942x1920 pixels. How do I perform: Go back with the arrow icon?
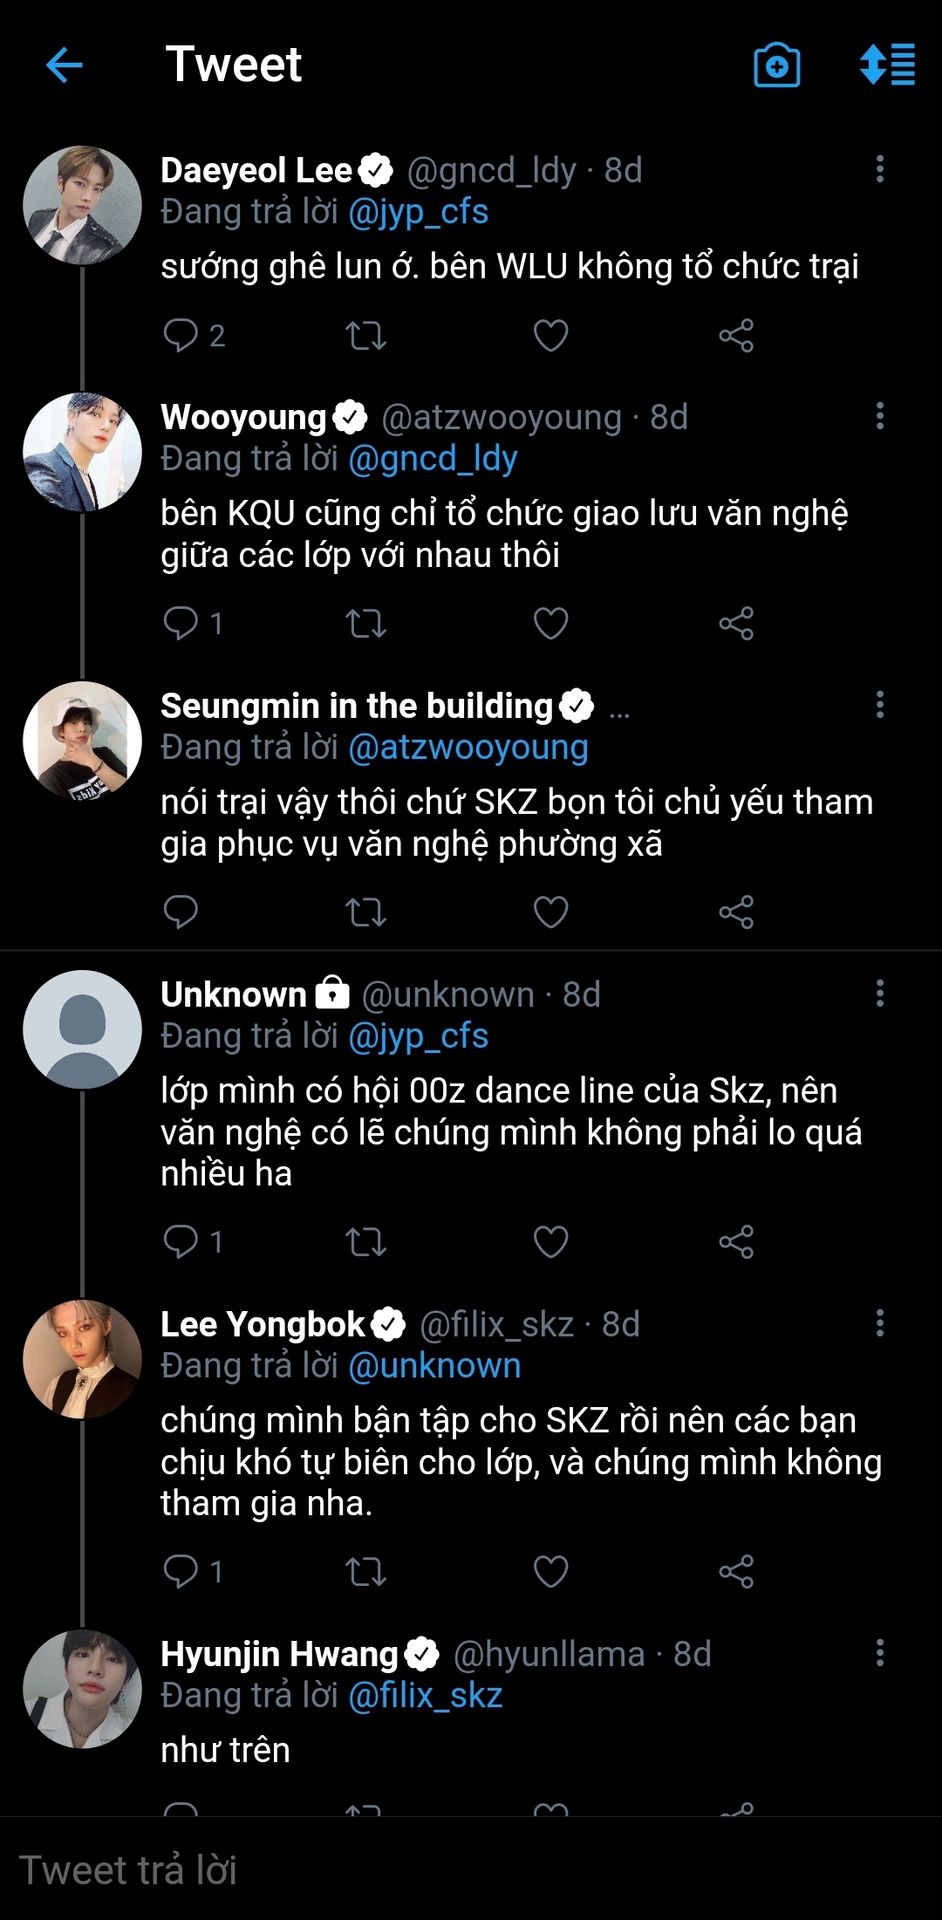click(64, 66)
